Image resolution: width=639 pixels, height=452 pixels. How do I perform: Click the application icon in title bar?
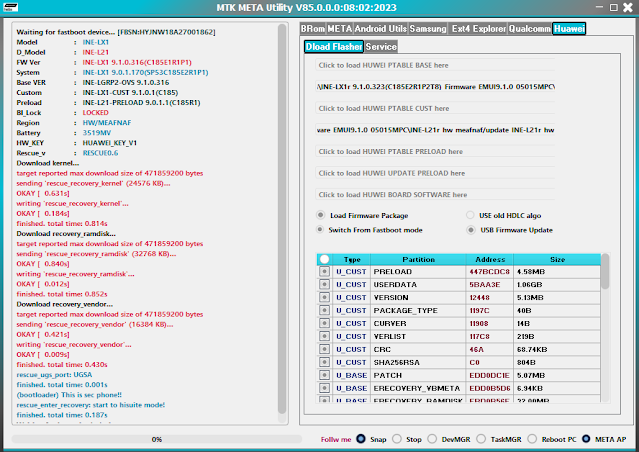tap(11, 7)
